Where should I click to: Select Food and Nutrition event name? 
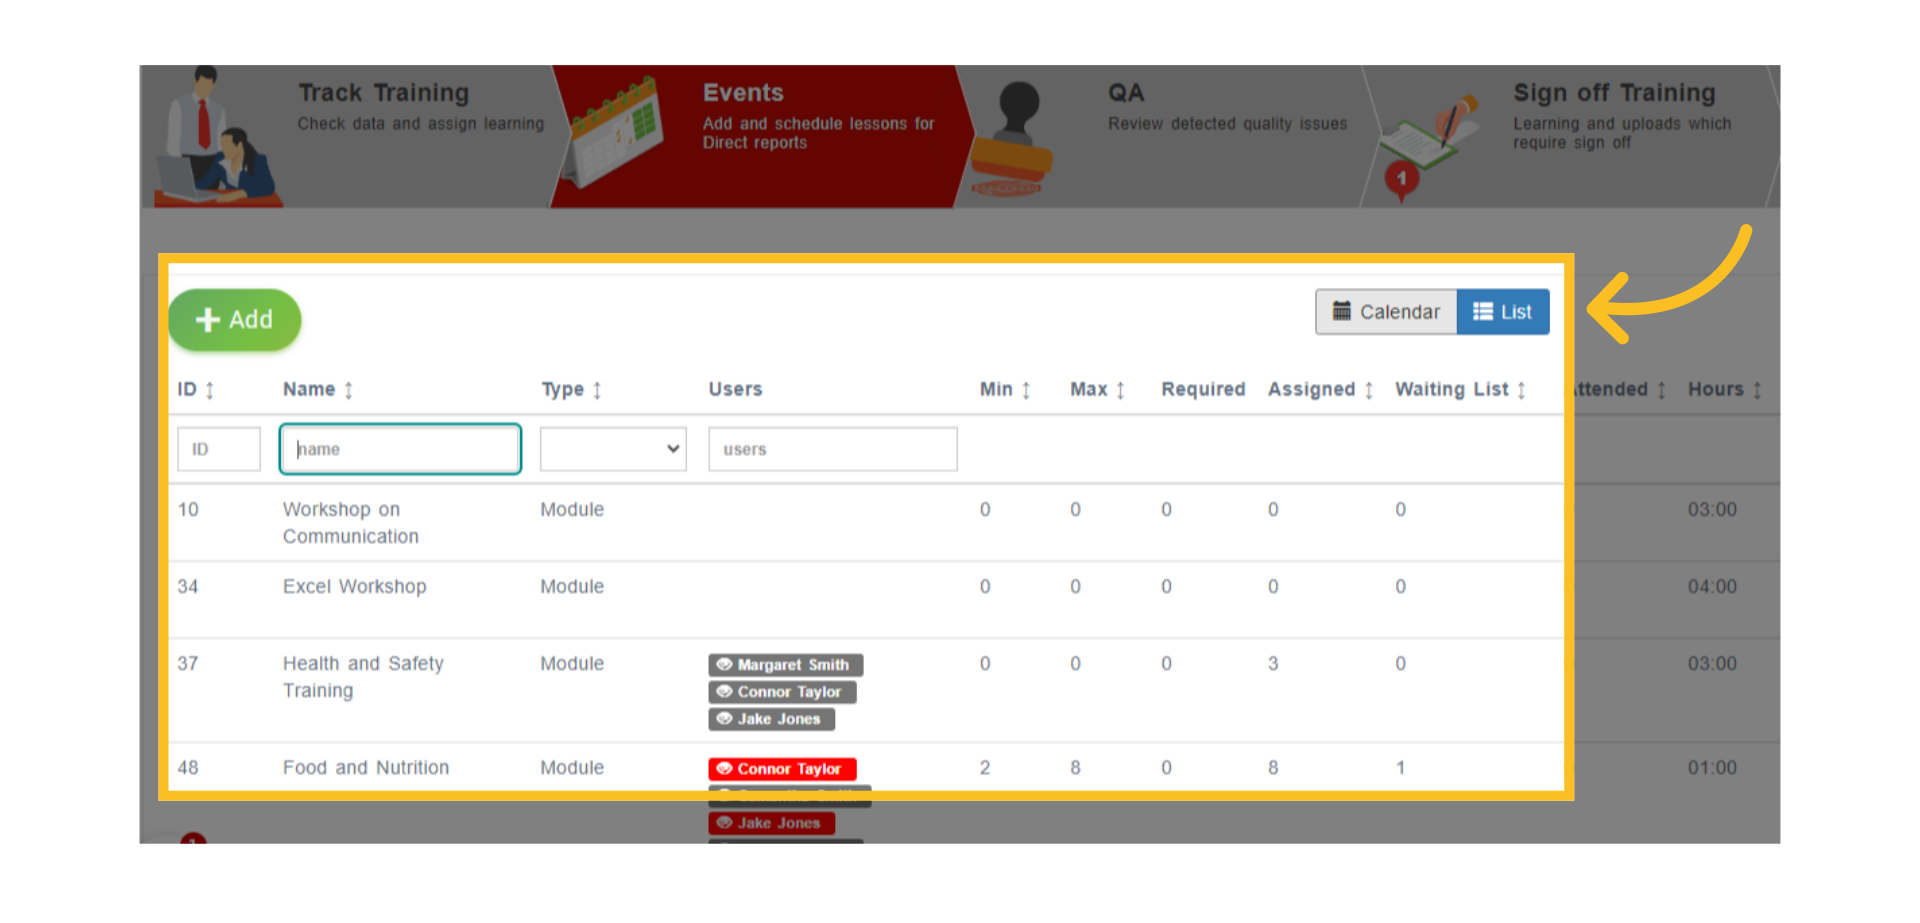[366, 768]
